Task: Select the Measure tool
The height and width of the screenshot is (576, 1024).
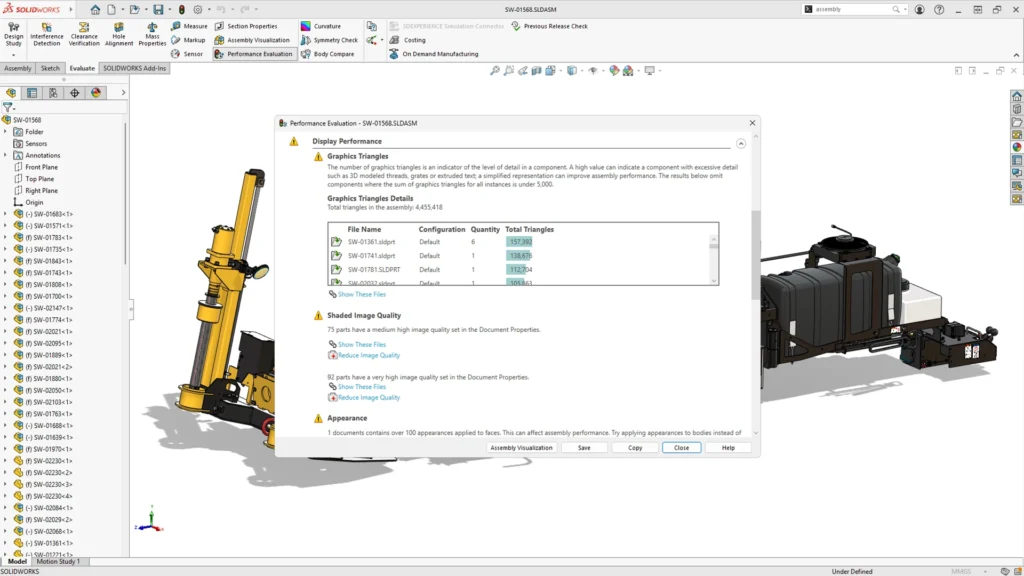Action: [x=190, y=26]
